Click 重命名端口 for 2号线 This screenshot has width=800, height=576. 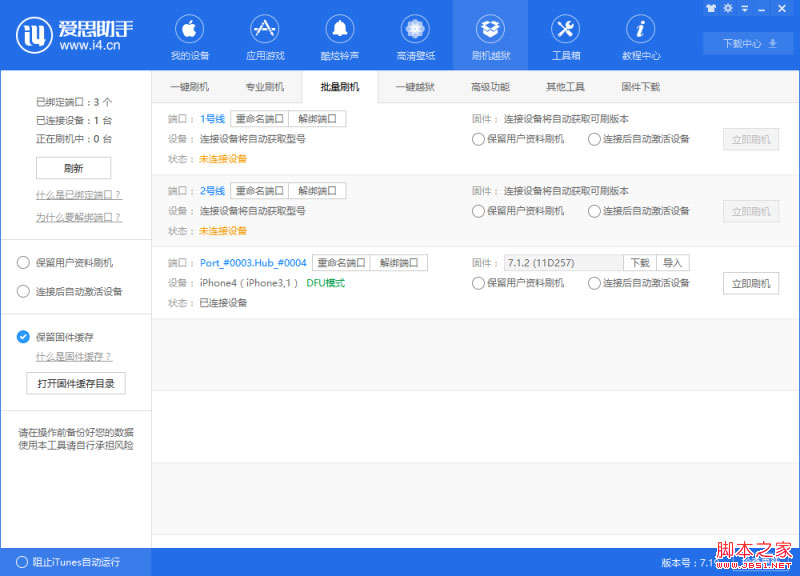(260, 191)
